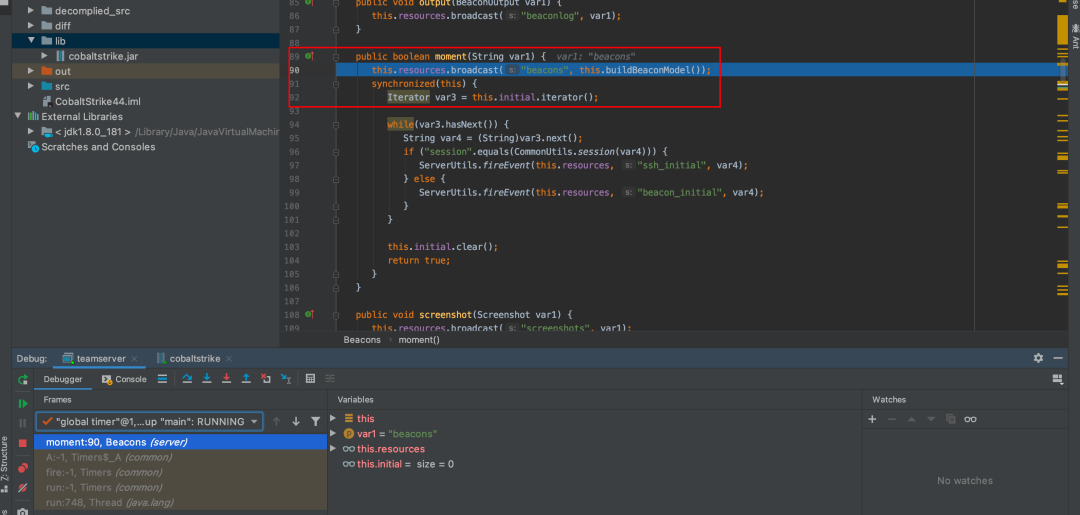Close the teamserver debug tab
The height and width of the screenshot is (515, 1080).
click(x=135, y=359)
